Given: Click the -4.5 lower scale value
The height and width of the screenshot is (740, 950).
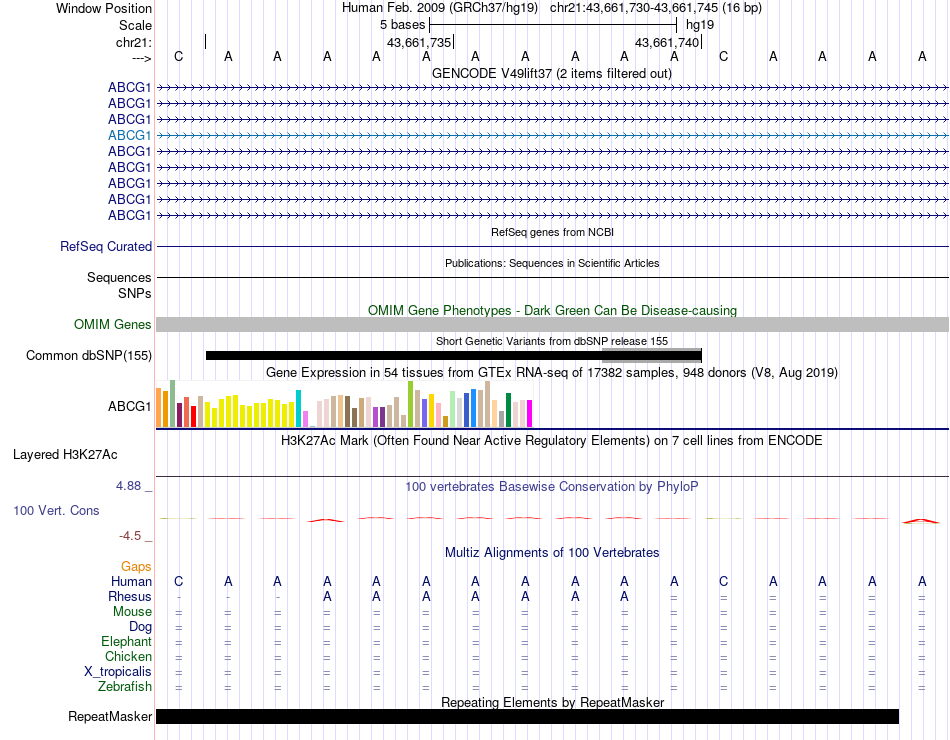Looking at the screenshot, I should point(130,536).
